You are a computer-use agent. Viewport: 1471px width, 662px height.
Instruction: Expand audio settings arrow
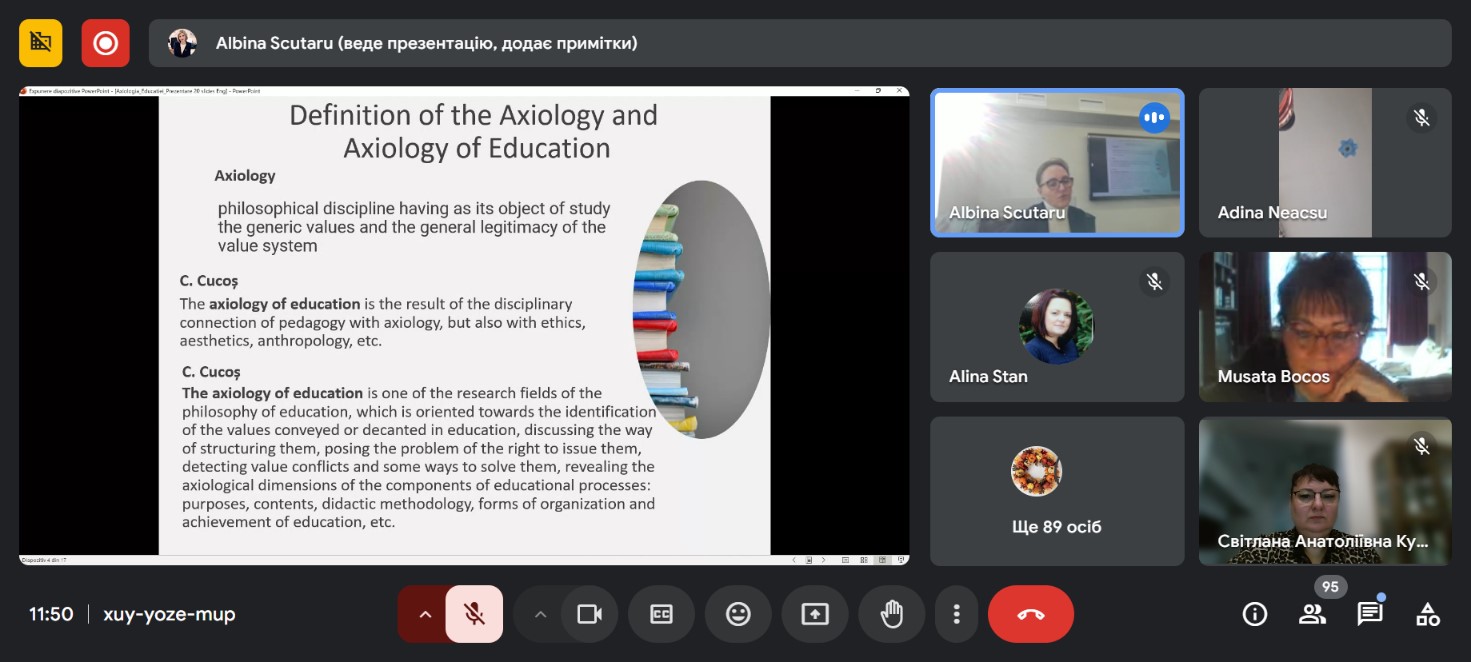[x=424, y=614]
